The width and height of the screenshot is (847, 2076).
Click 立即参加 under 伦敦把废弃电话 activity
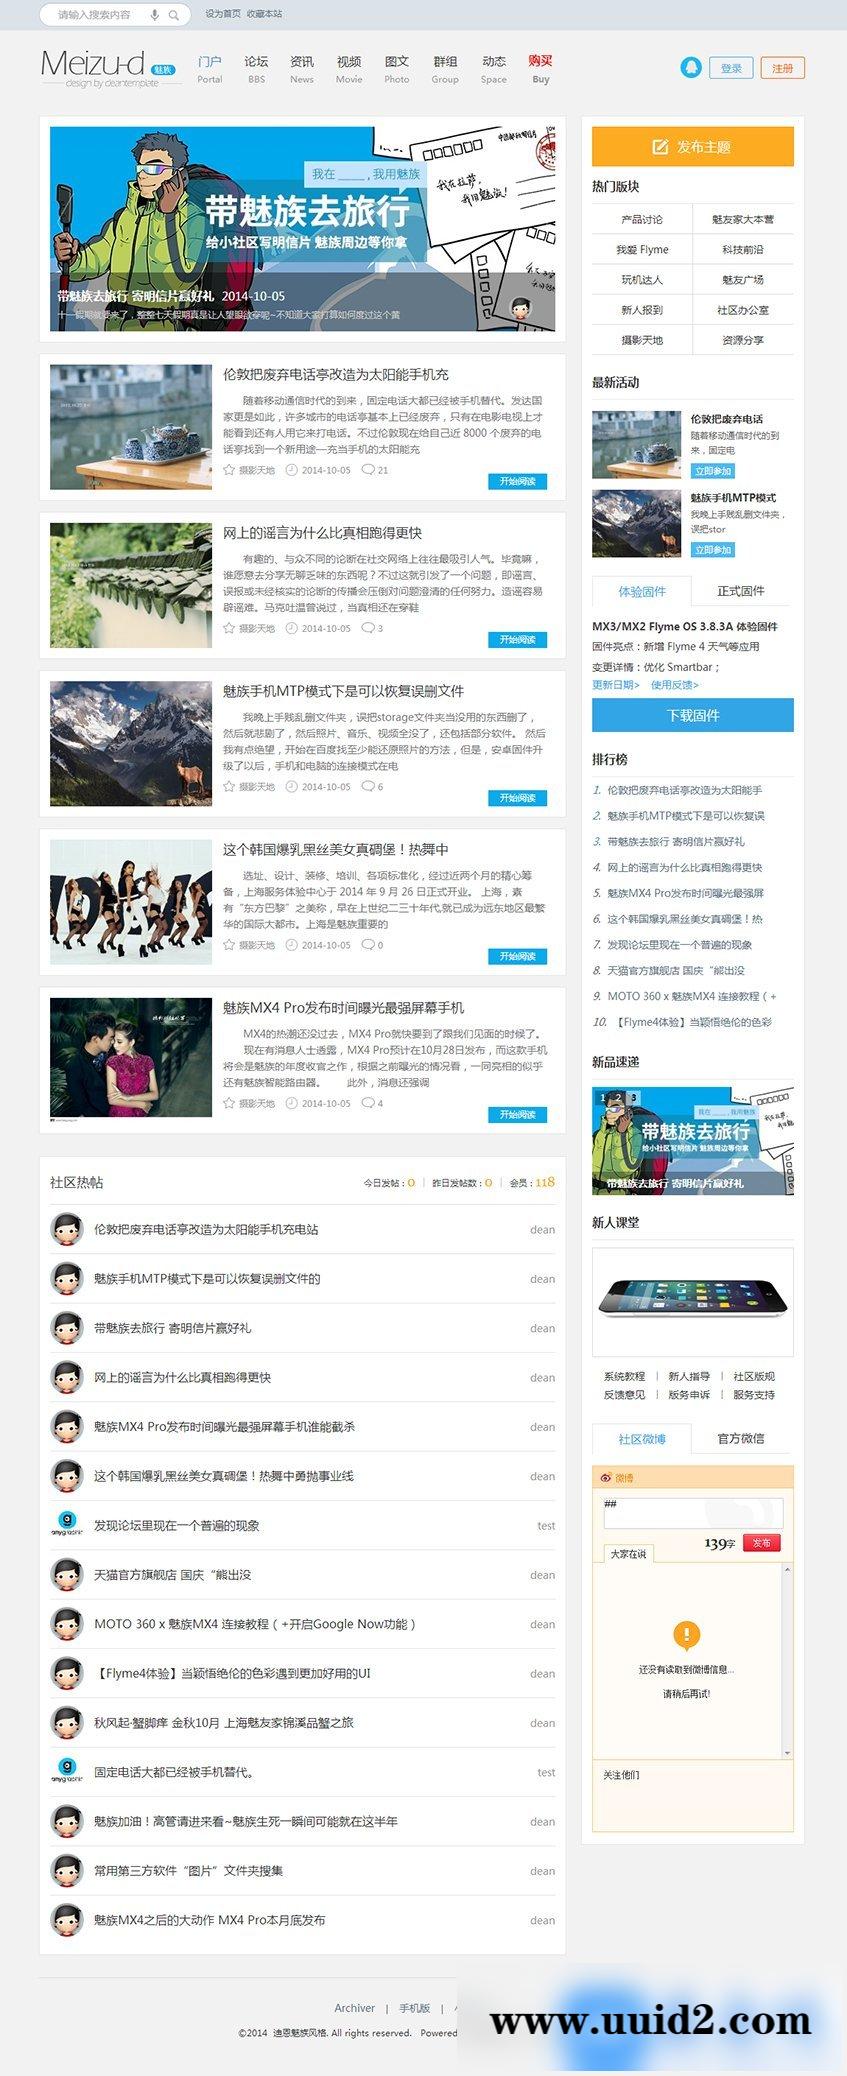click(x=713, y=470)
